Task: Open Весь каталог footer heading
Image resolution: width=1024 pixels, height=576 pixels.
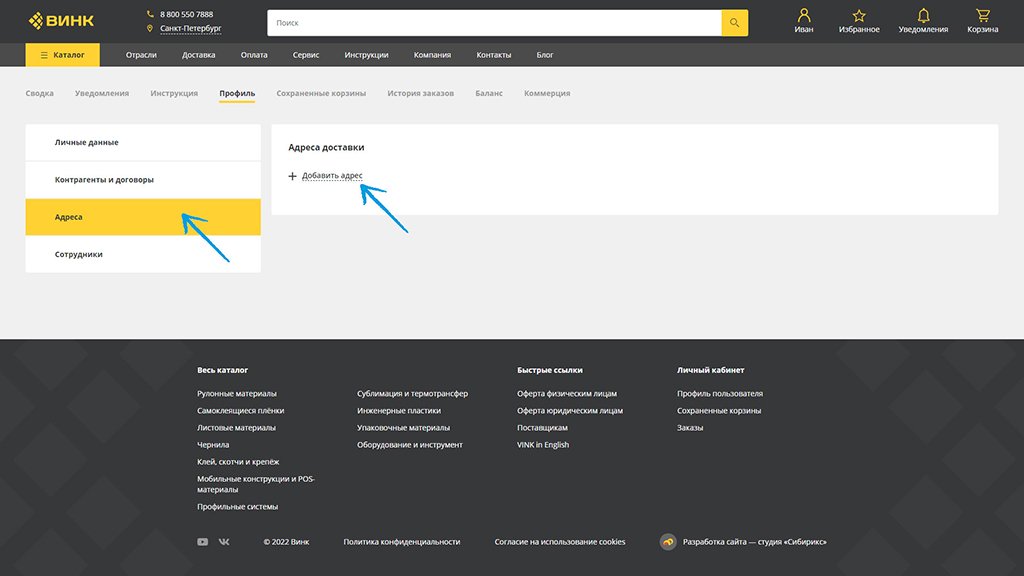Action: click(x=223, y=370)
